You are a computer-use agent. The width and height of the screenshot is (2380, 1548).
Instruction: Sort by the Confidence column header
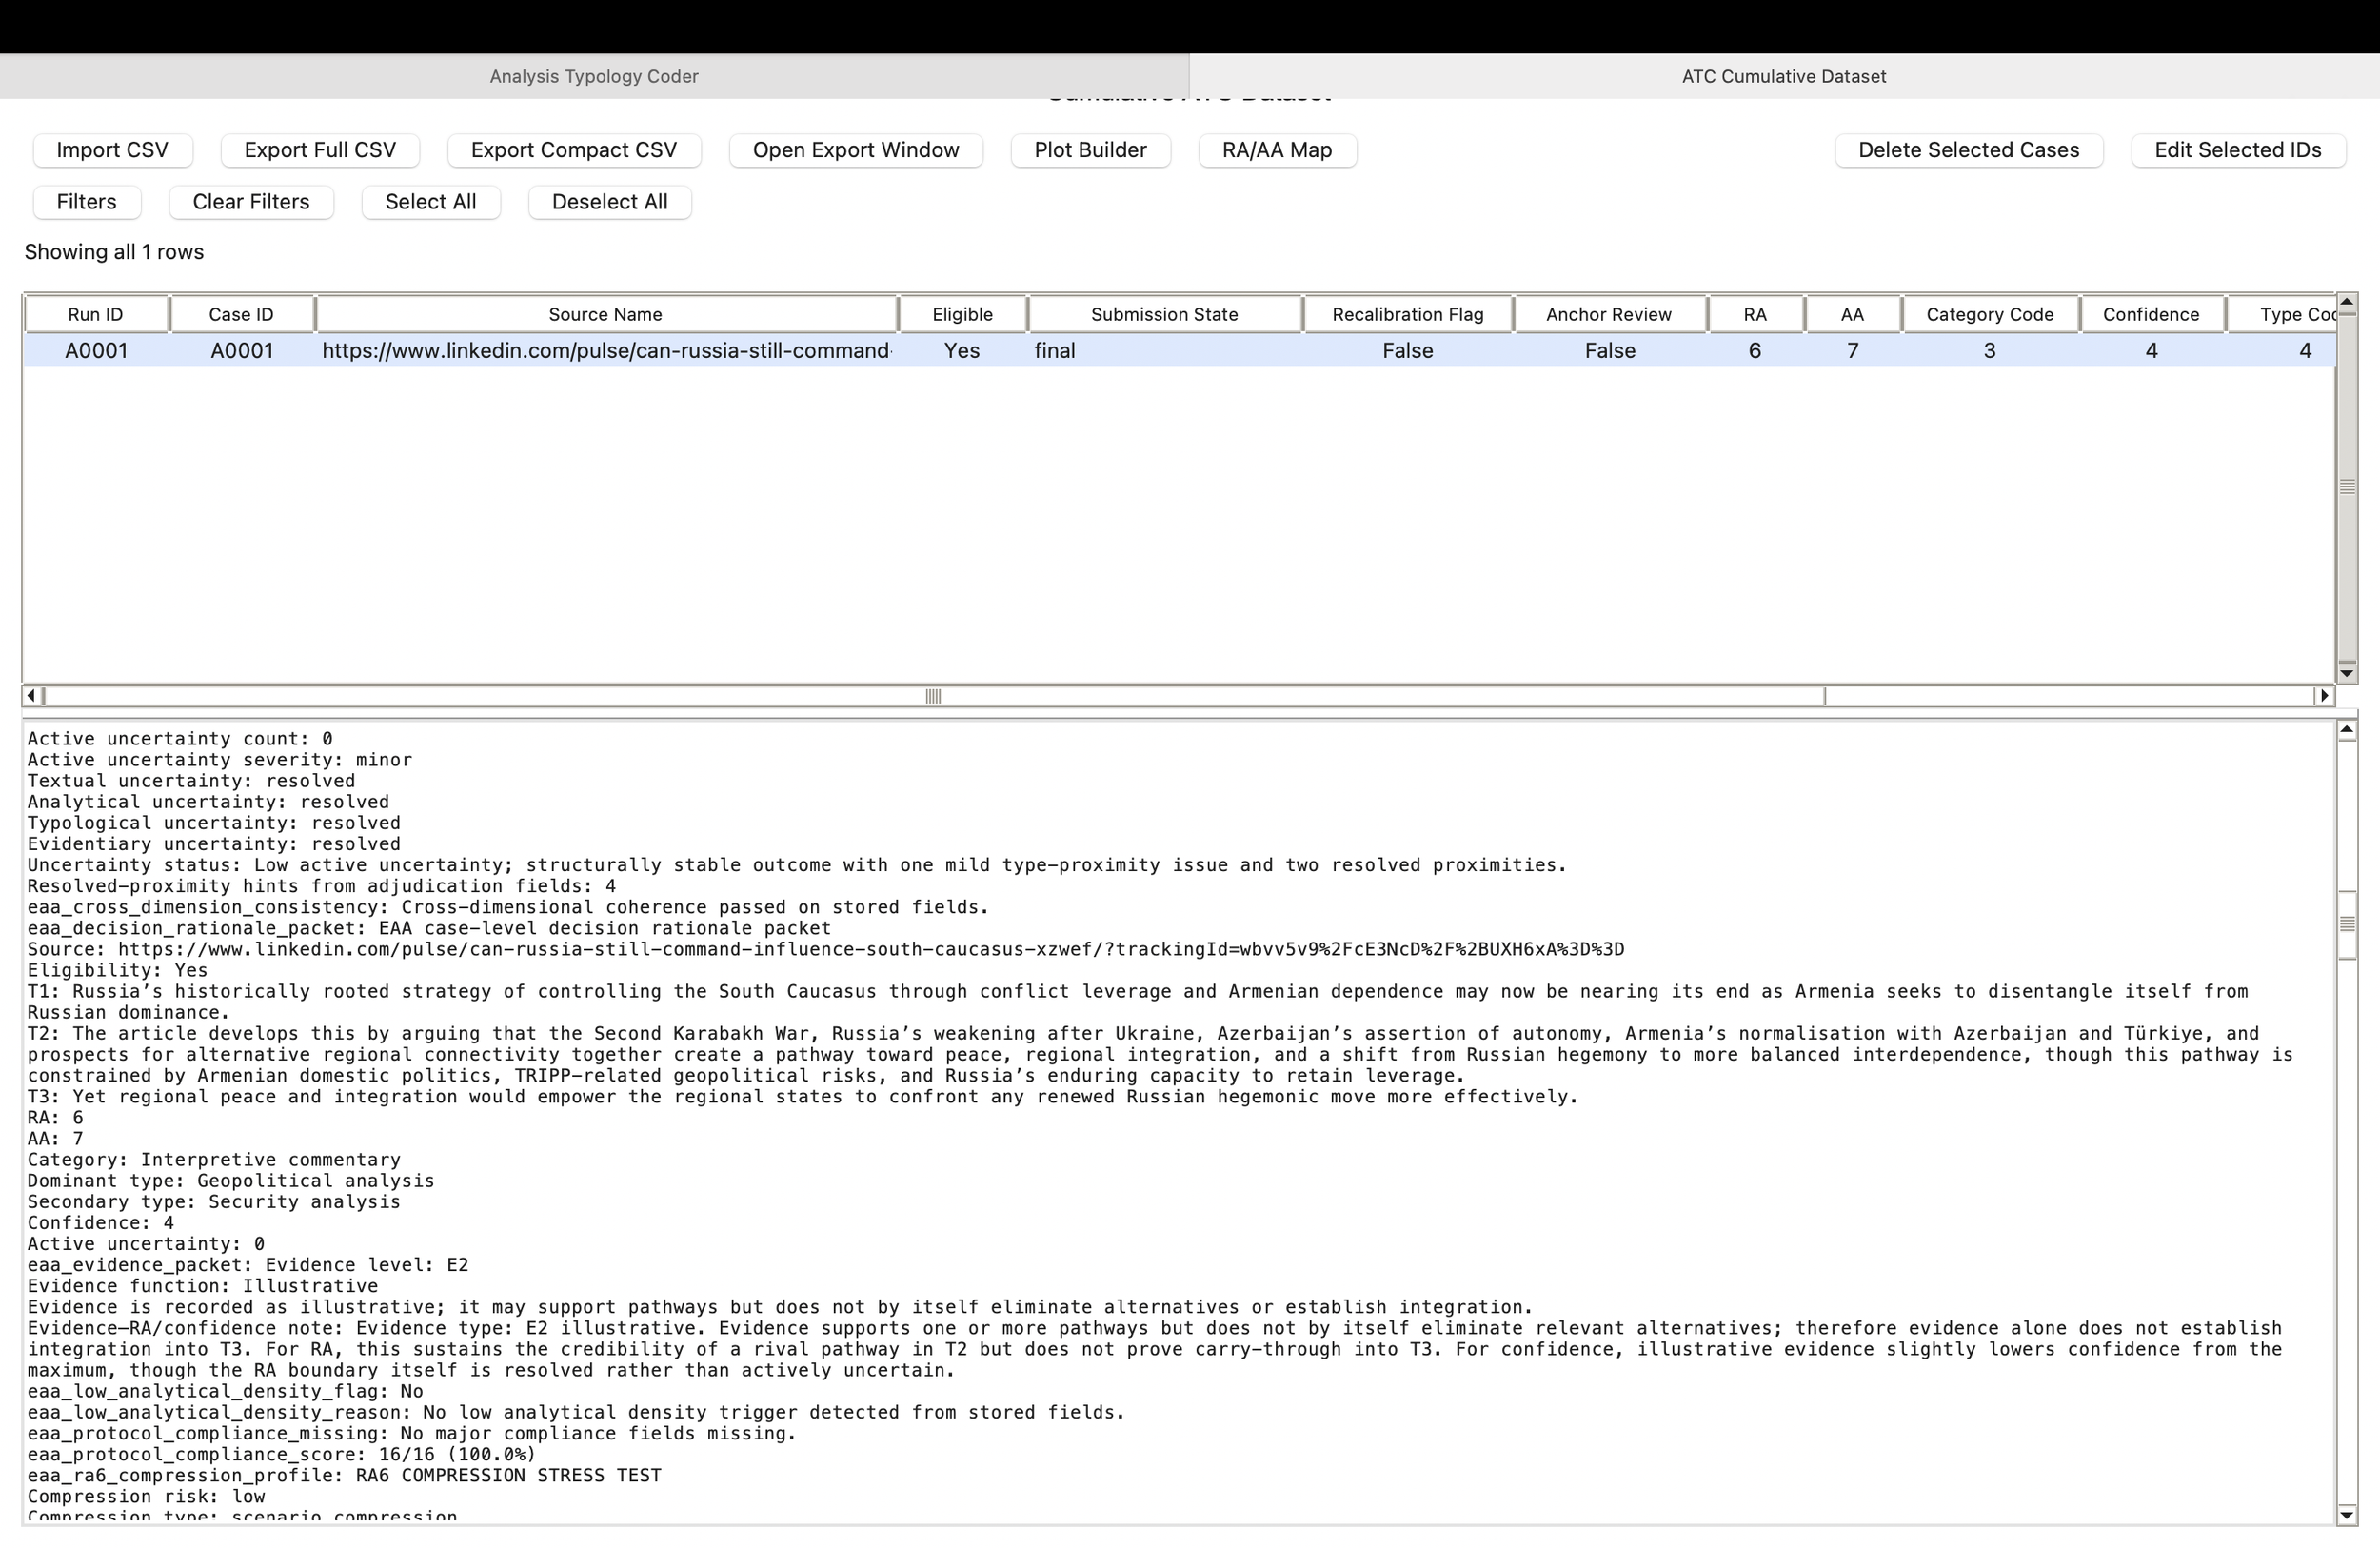[2151, 313]
